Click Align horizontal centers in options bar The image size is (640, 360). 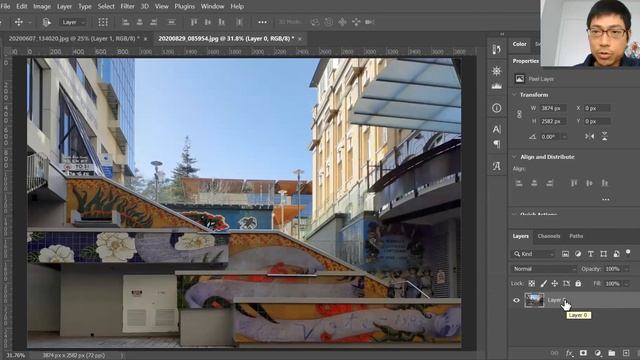[x=140, y=22]
